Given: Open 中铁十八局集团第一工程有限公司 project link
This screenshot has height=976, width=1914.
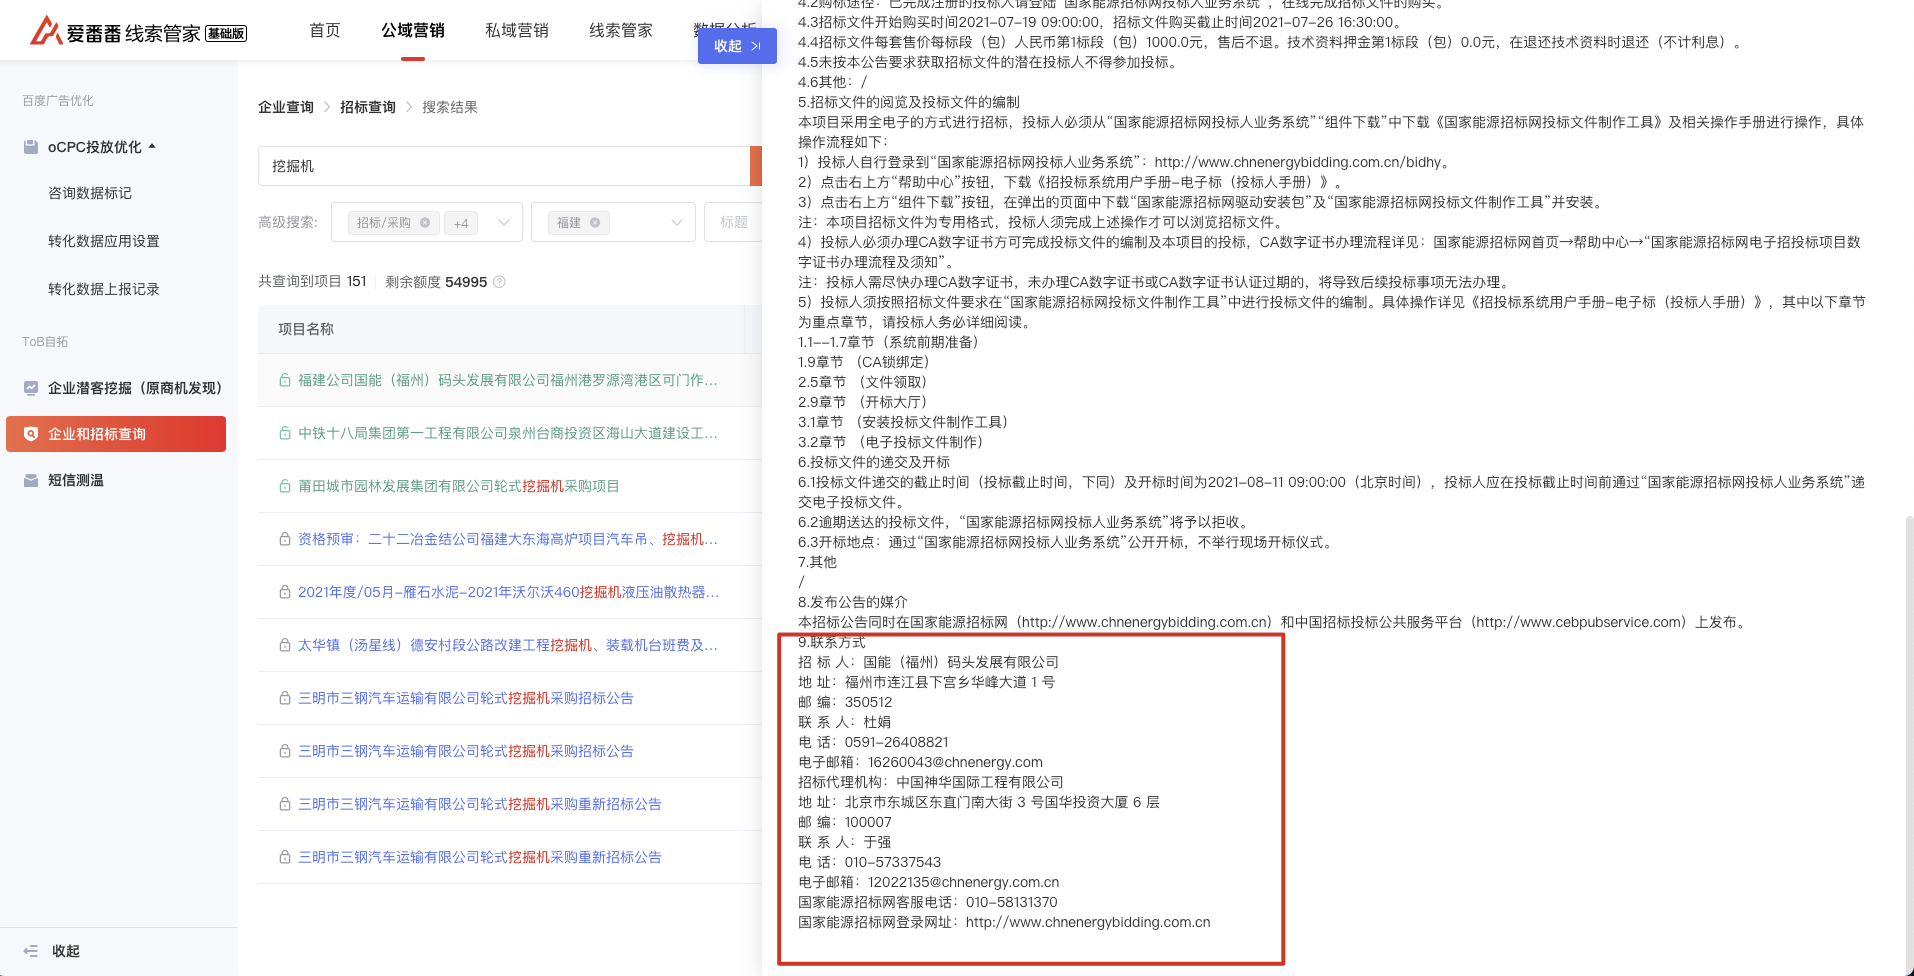Looking at the screenshot, I should 508,433.
